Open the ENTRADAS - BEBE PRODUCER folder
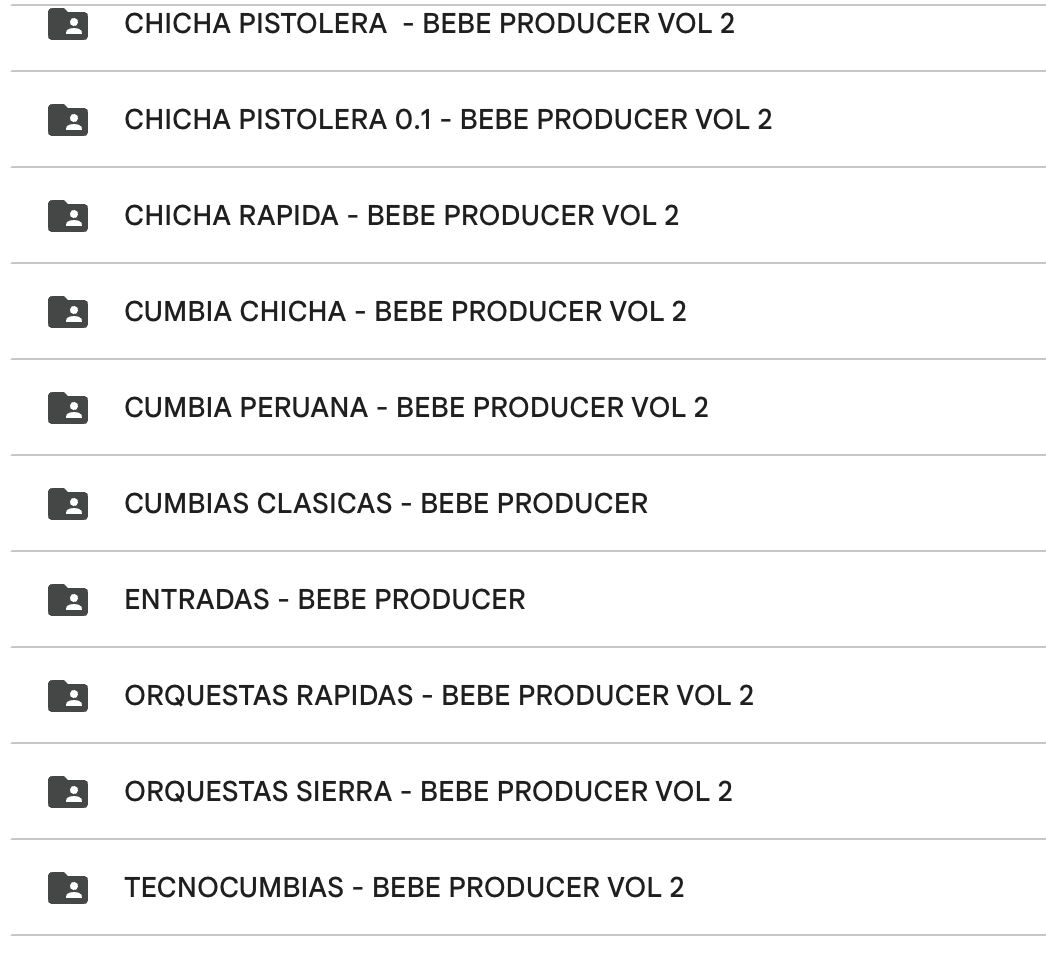 tap(325, 599)
